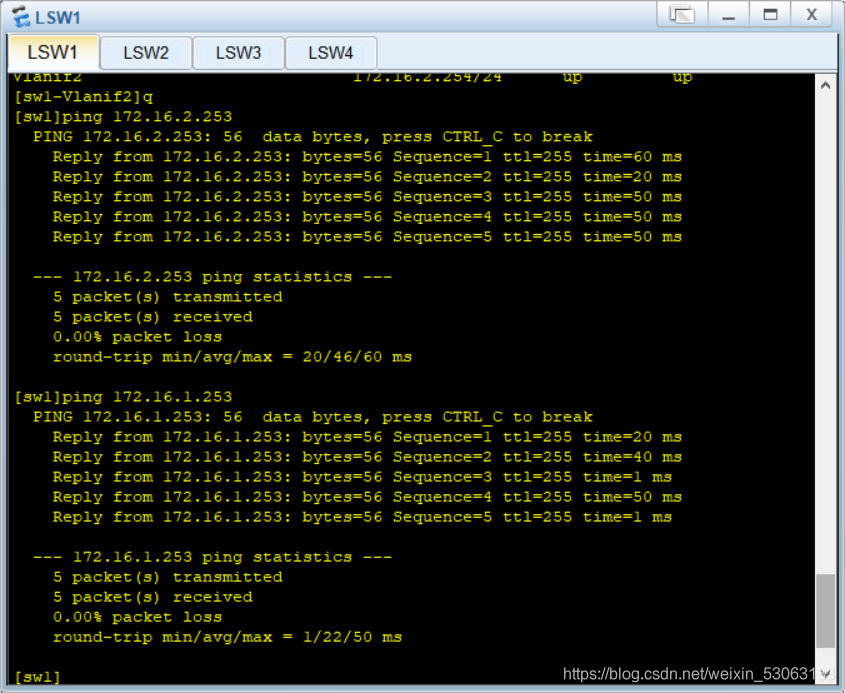
Task: Click 'round-trip min/avg/max = 20/46/60 ms' line
Action: click(232, 357)
